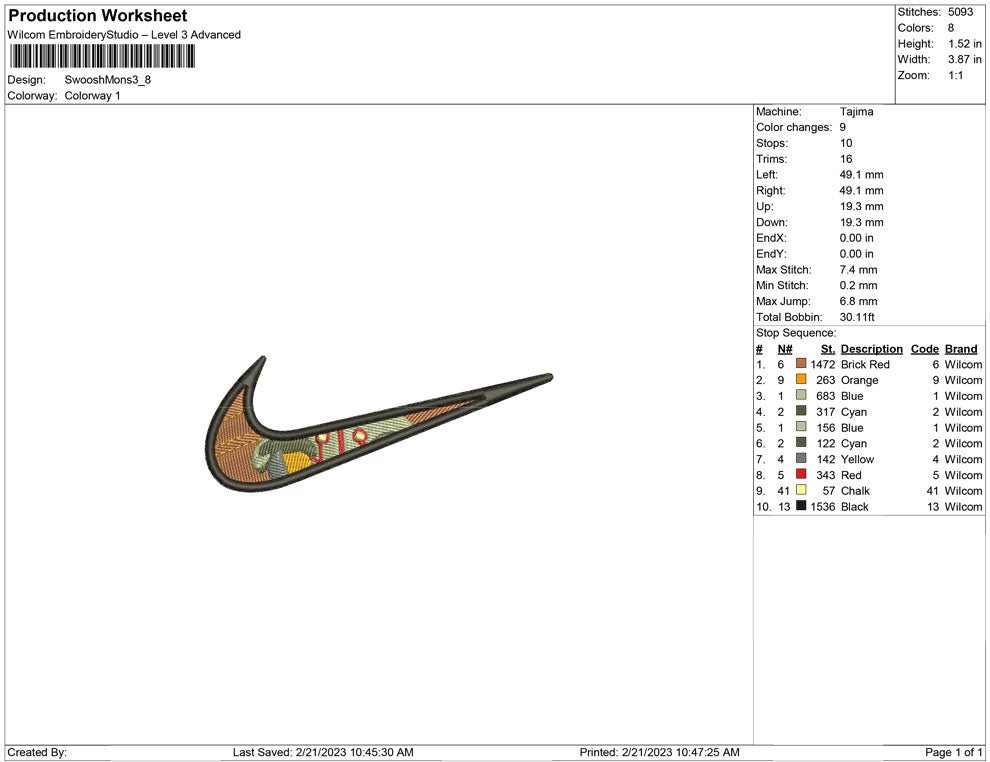
Task: Click the barcode under the title
Action: pyautogui.click(x=102, y=56)
